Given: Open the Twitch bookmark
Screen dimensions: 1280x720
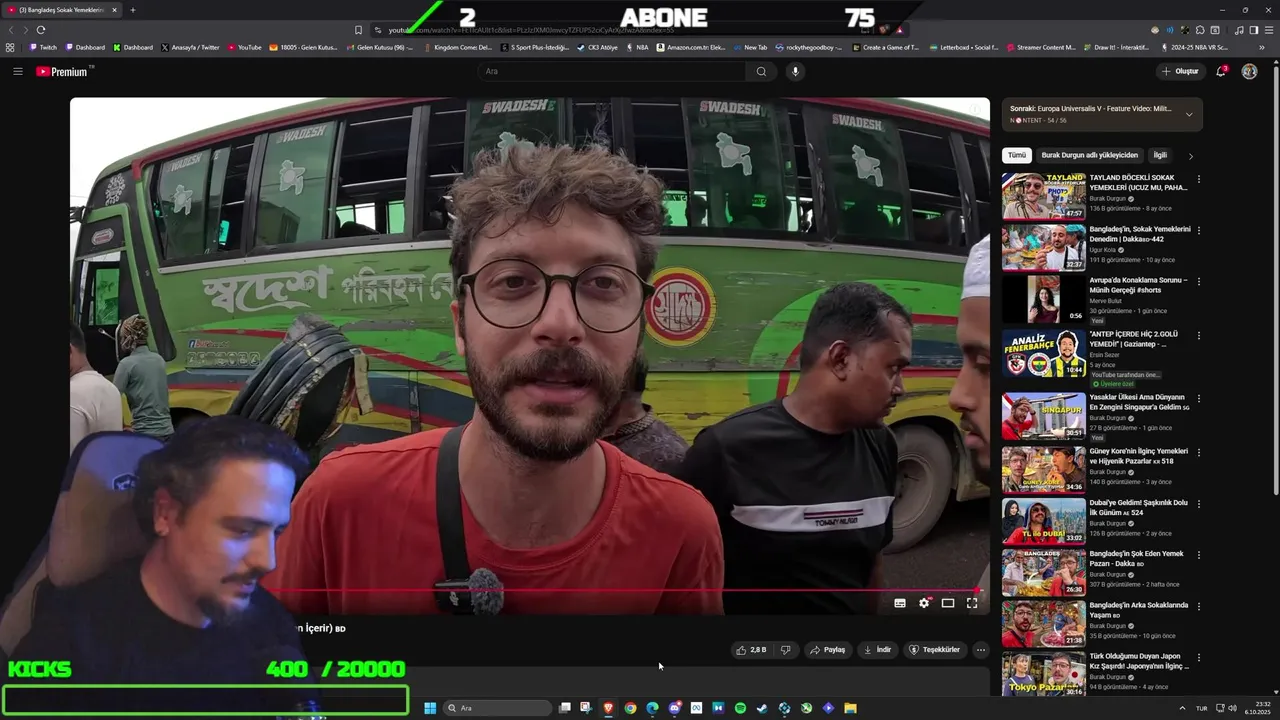Looking at the screenshot, I should 43,47.
